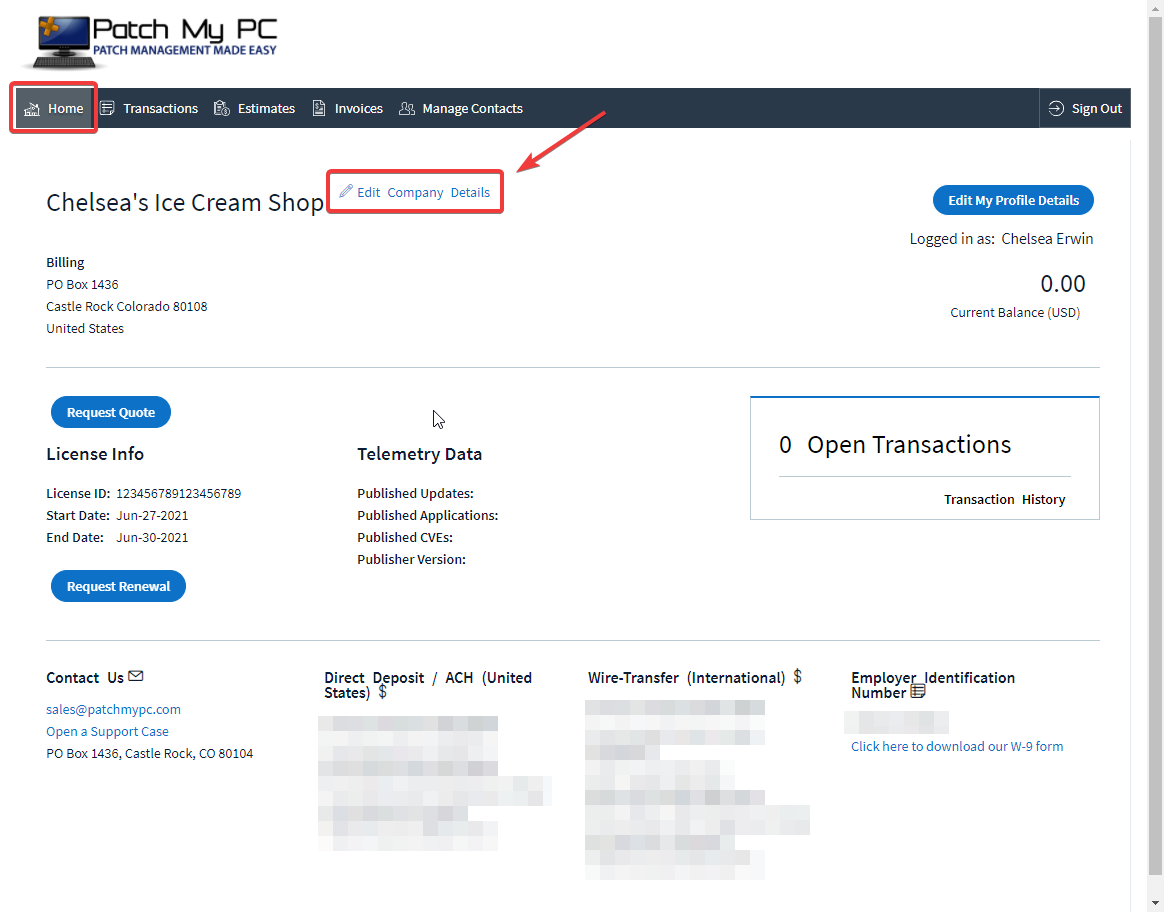1164x912 pixels.
Task: Go to the Transactions page
Action: 149,108
